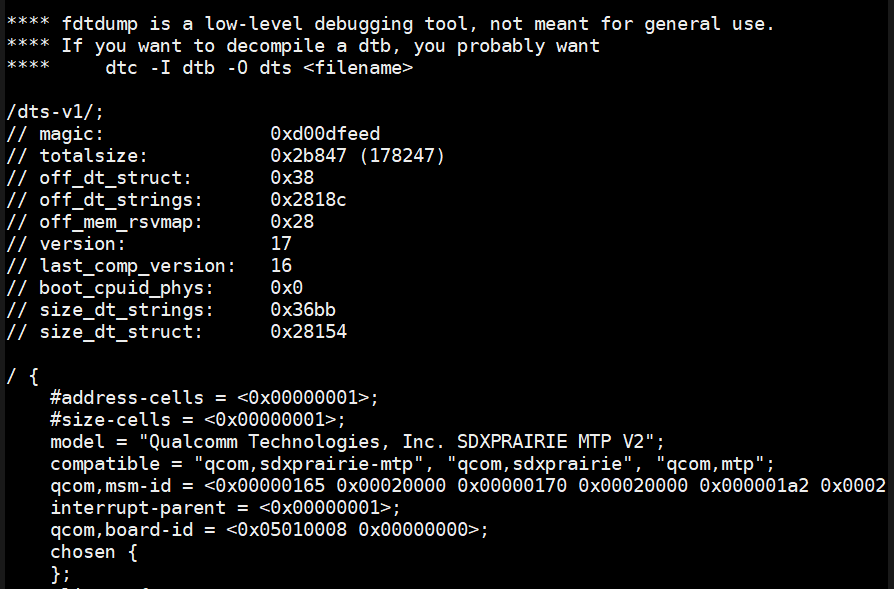Image resolution: width=894 pixels, height=589 pixels.
Task: Click the off_dt_struct value 0x38
Action: click(292, 178)
